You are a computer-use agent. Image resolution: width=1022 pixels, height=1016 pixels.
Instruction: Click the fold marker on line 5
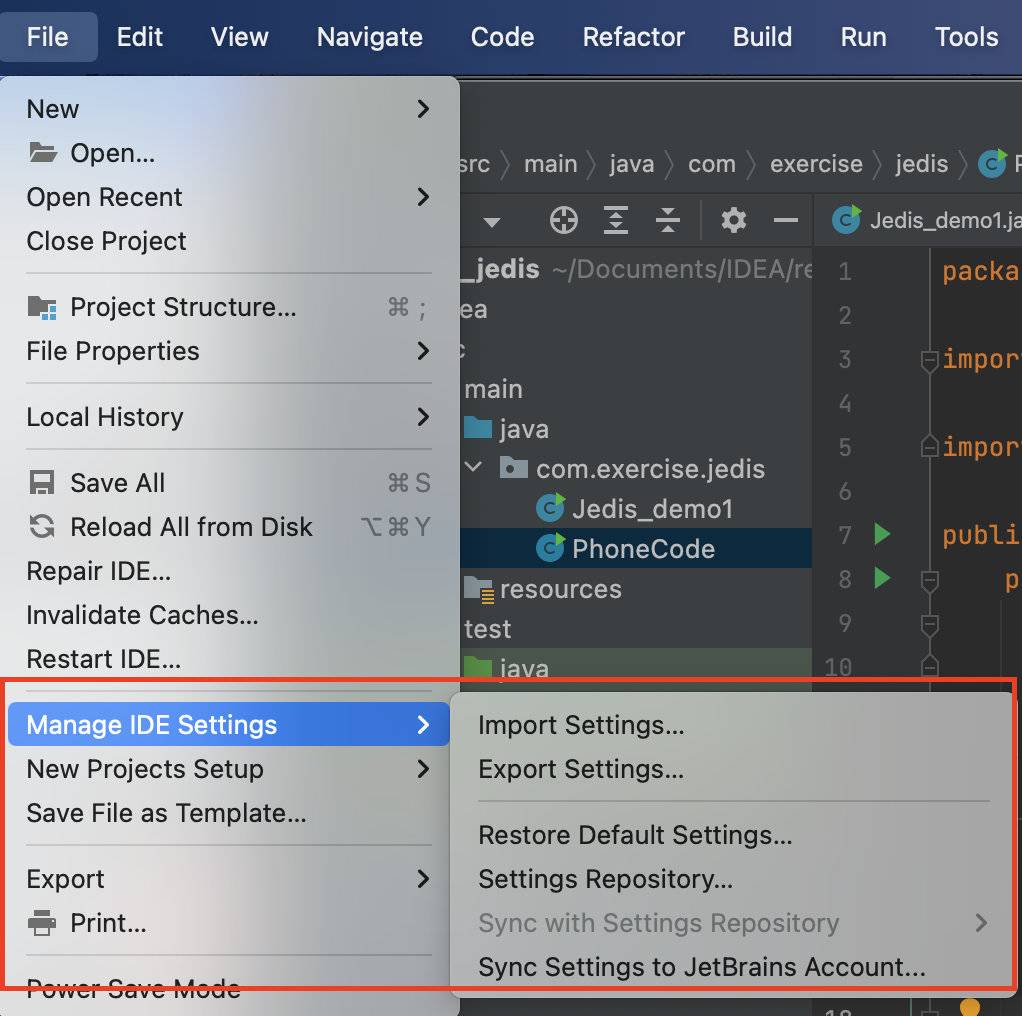(x=929, y=446)
